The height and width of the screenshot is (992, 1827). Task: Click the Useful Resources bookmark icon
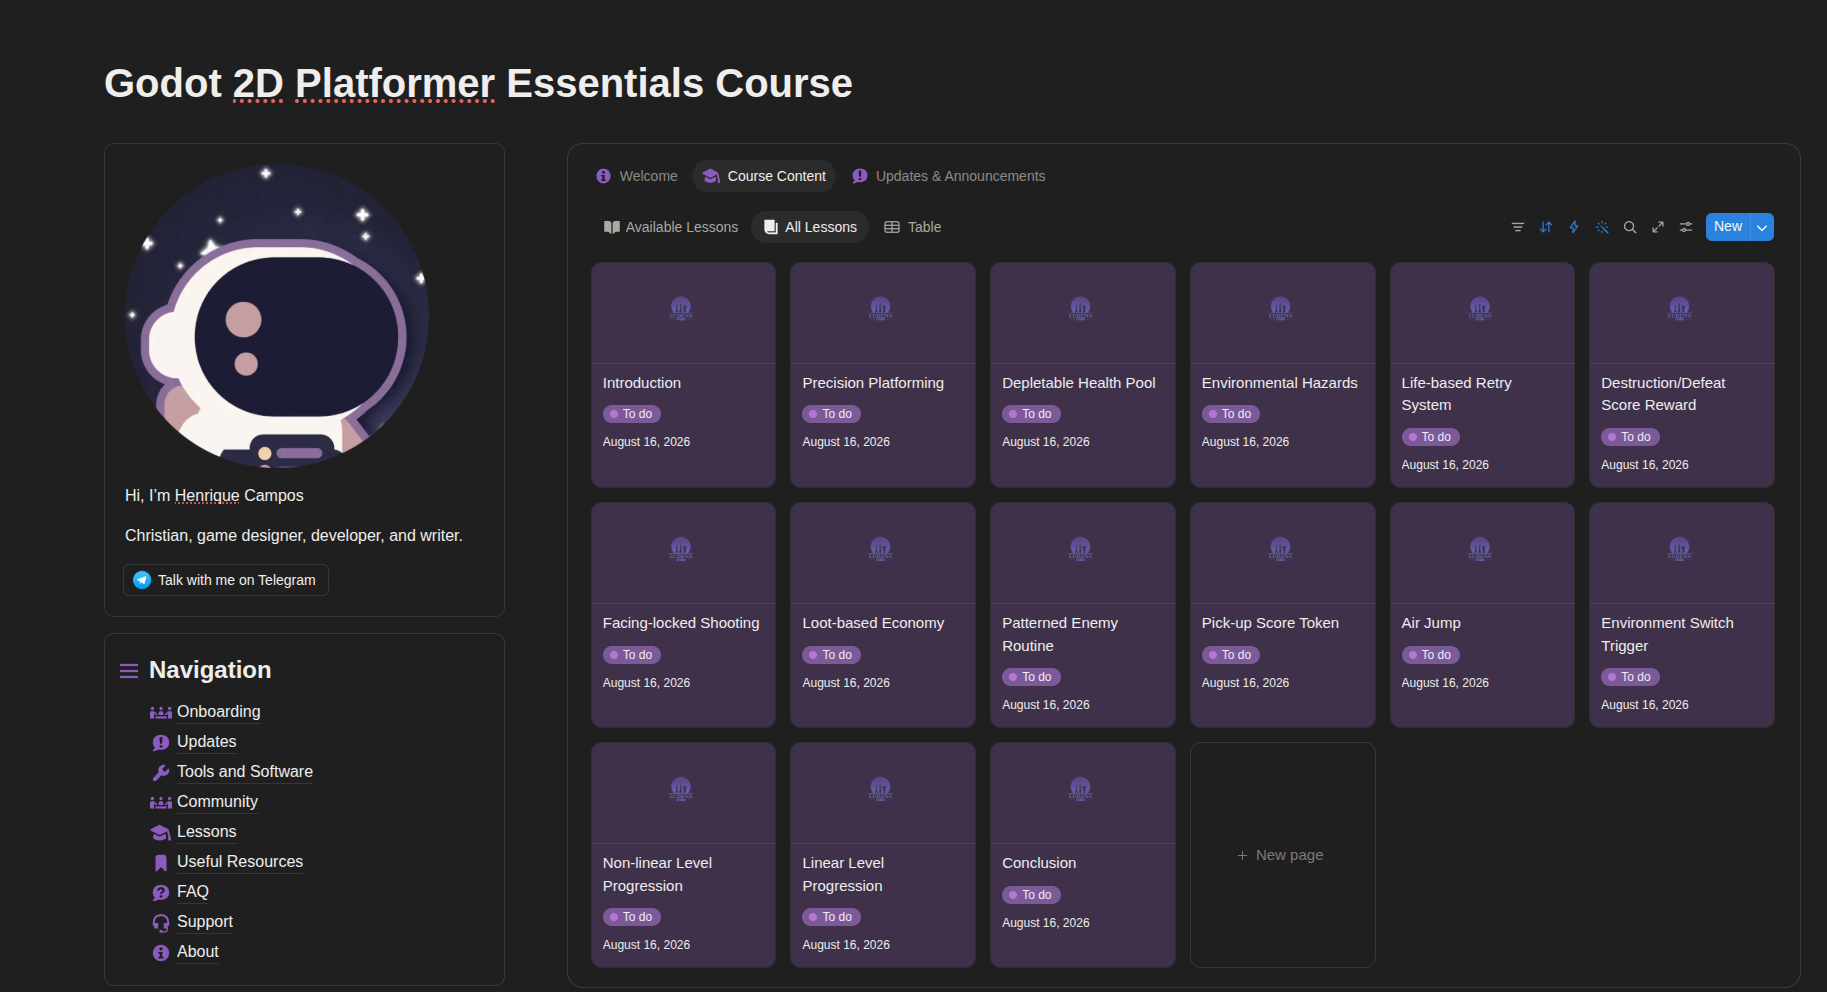[161, 863]
